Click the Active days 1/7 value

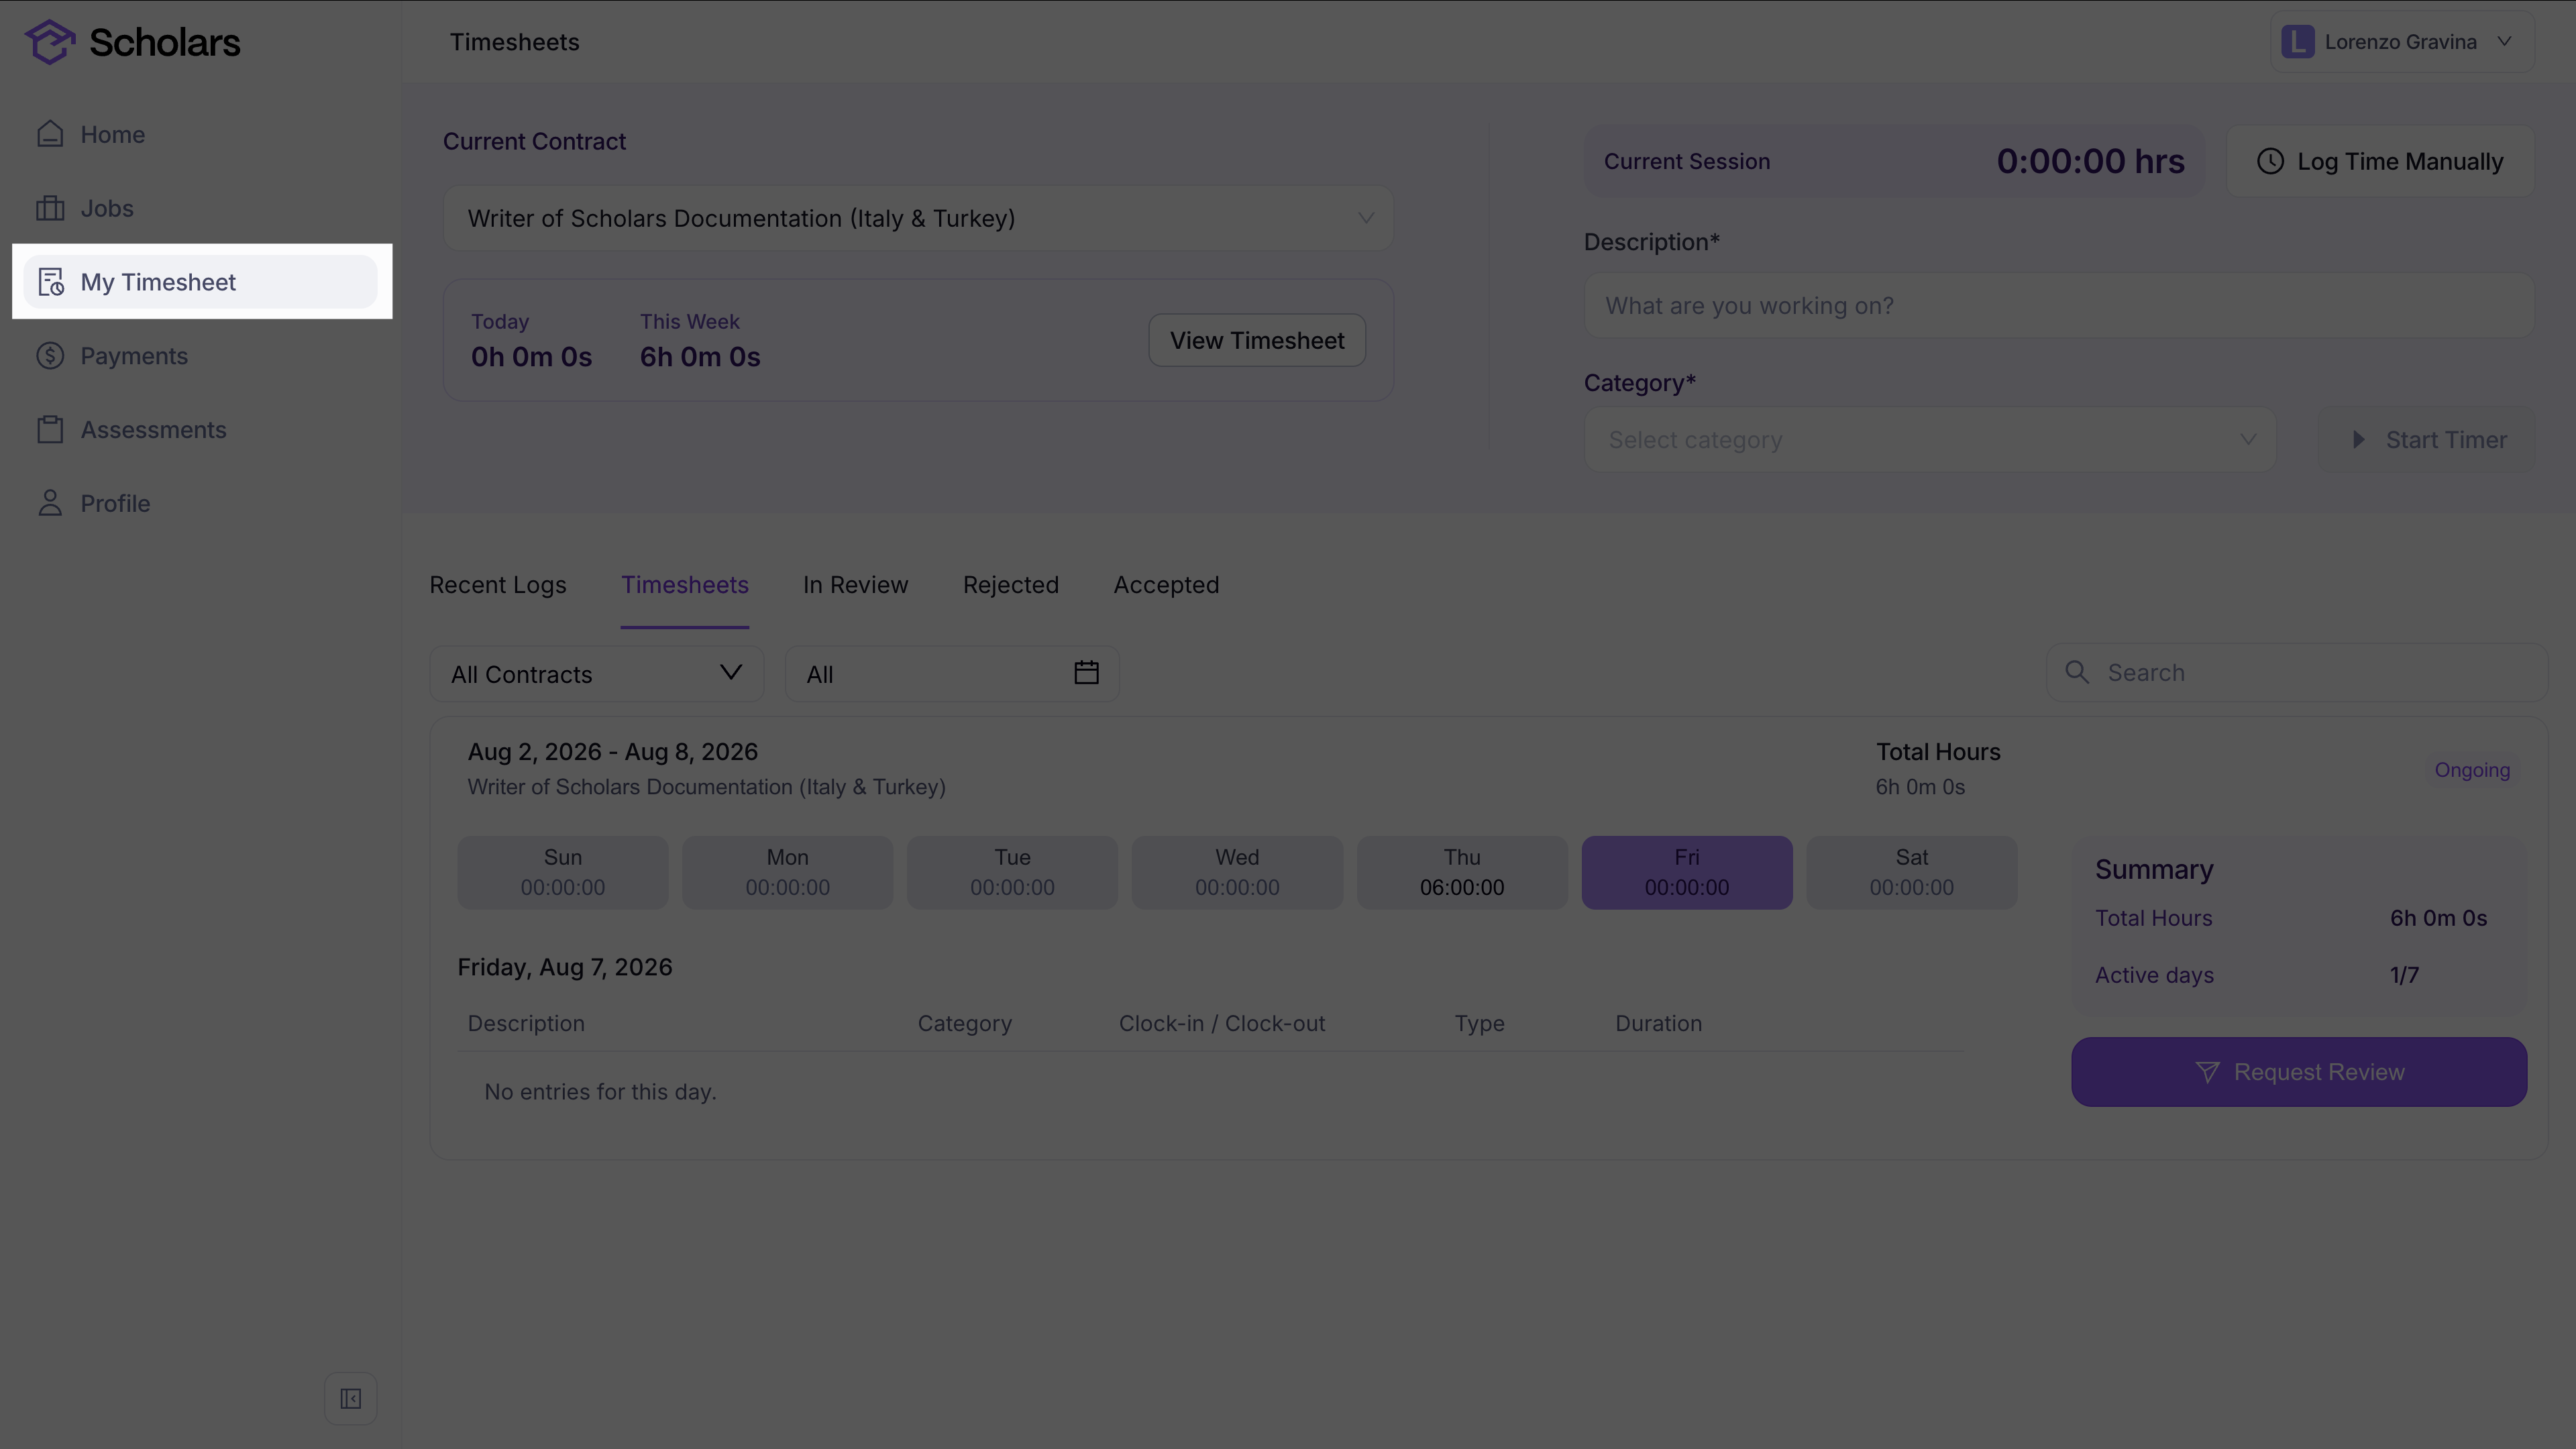tap(2404, 975)
